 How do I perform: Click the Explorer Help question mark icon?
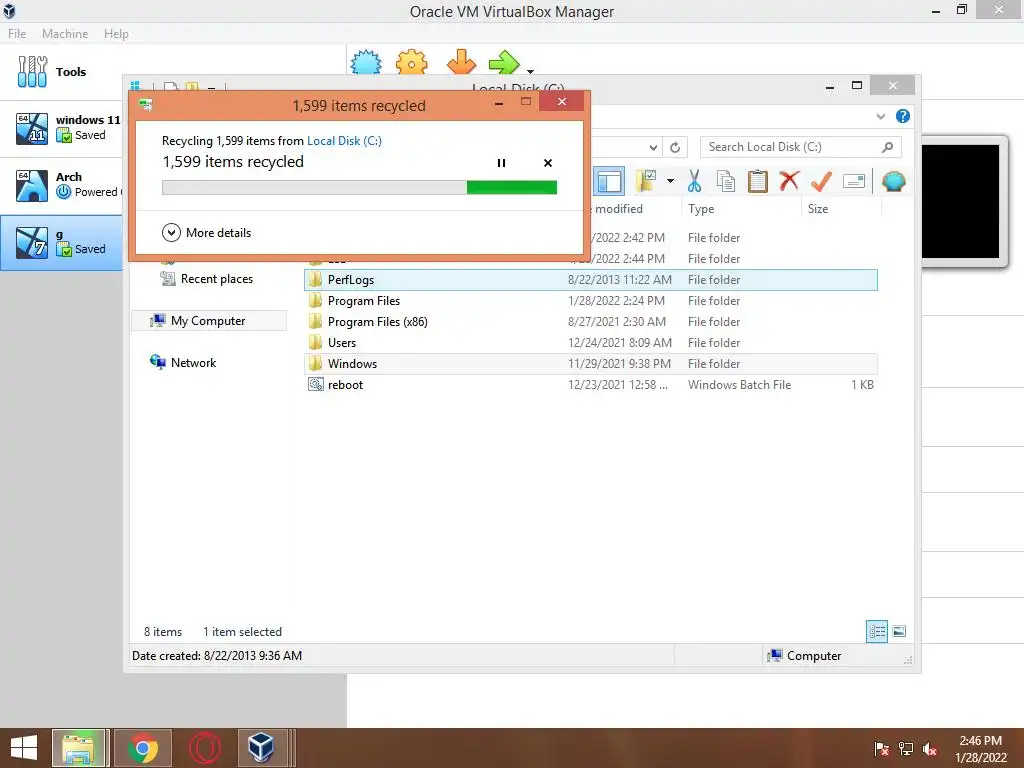[903, 116]
